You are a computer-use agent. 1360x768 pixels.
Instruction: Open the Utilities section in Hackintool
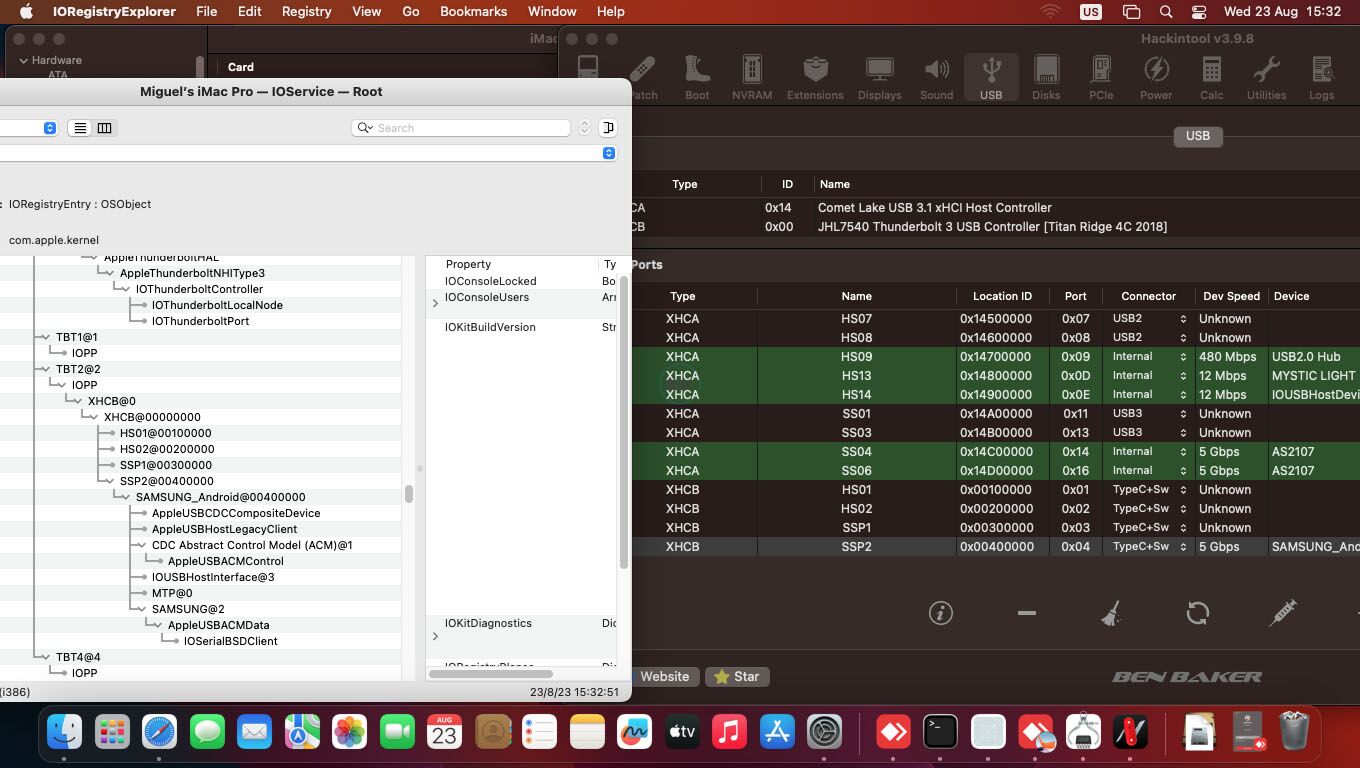[1266, 77]
